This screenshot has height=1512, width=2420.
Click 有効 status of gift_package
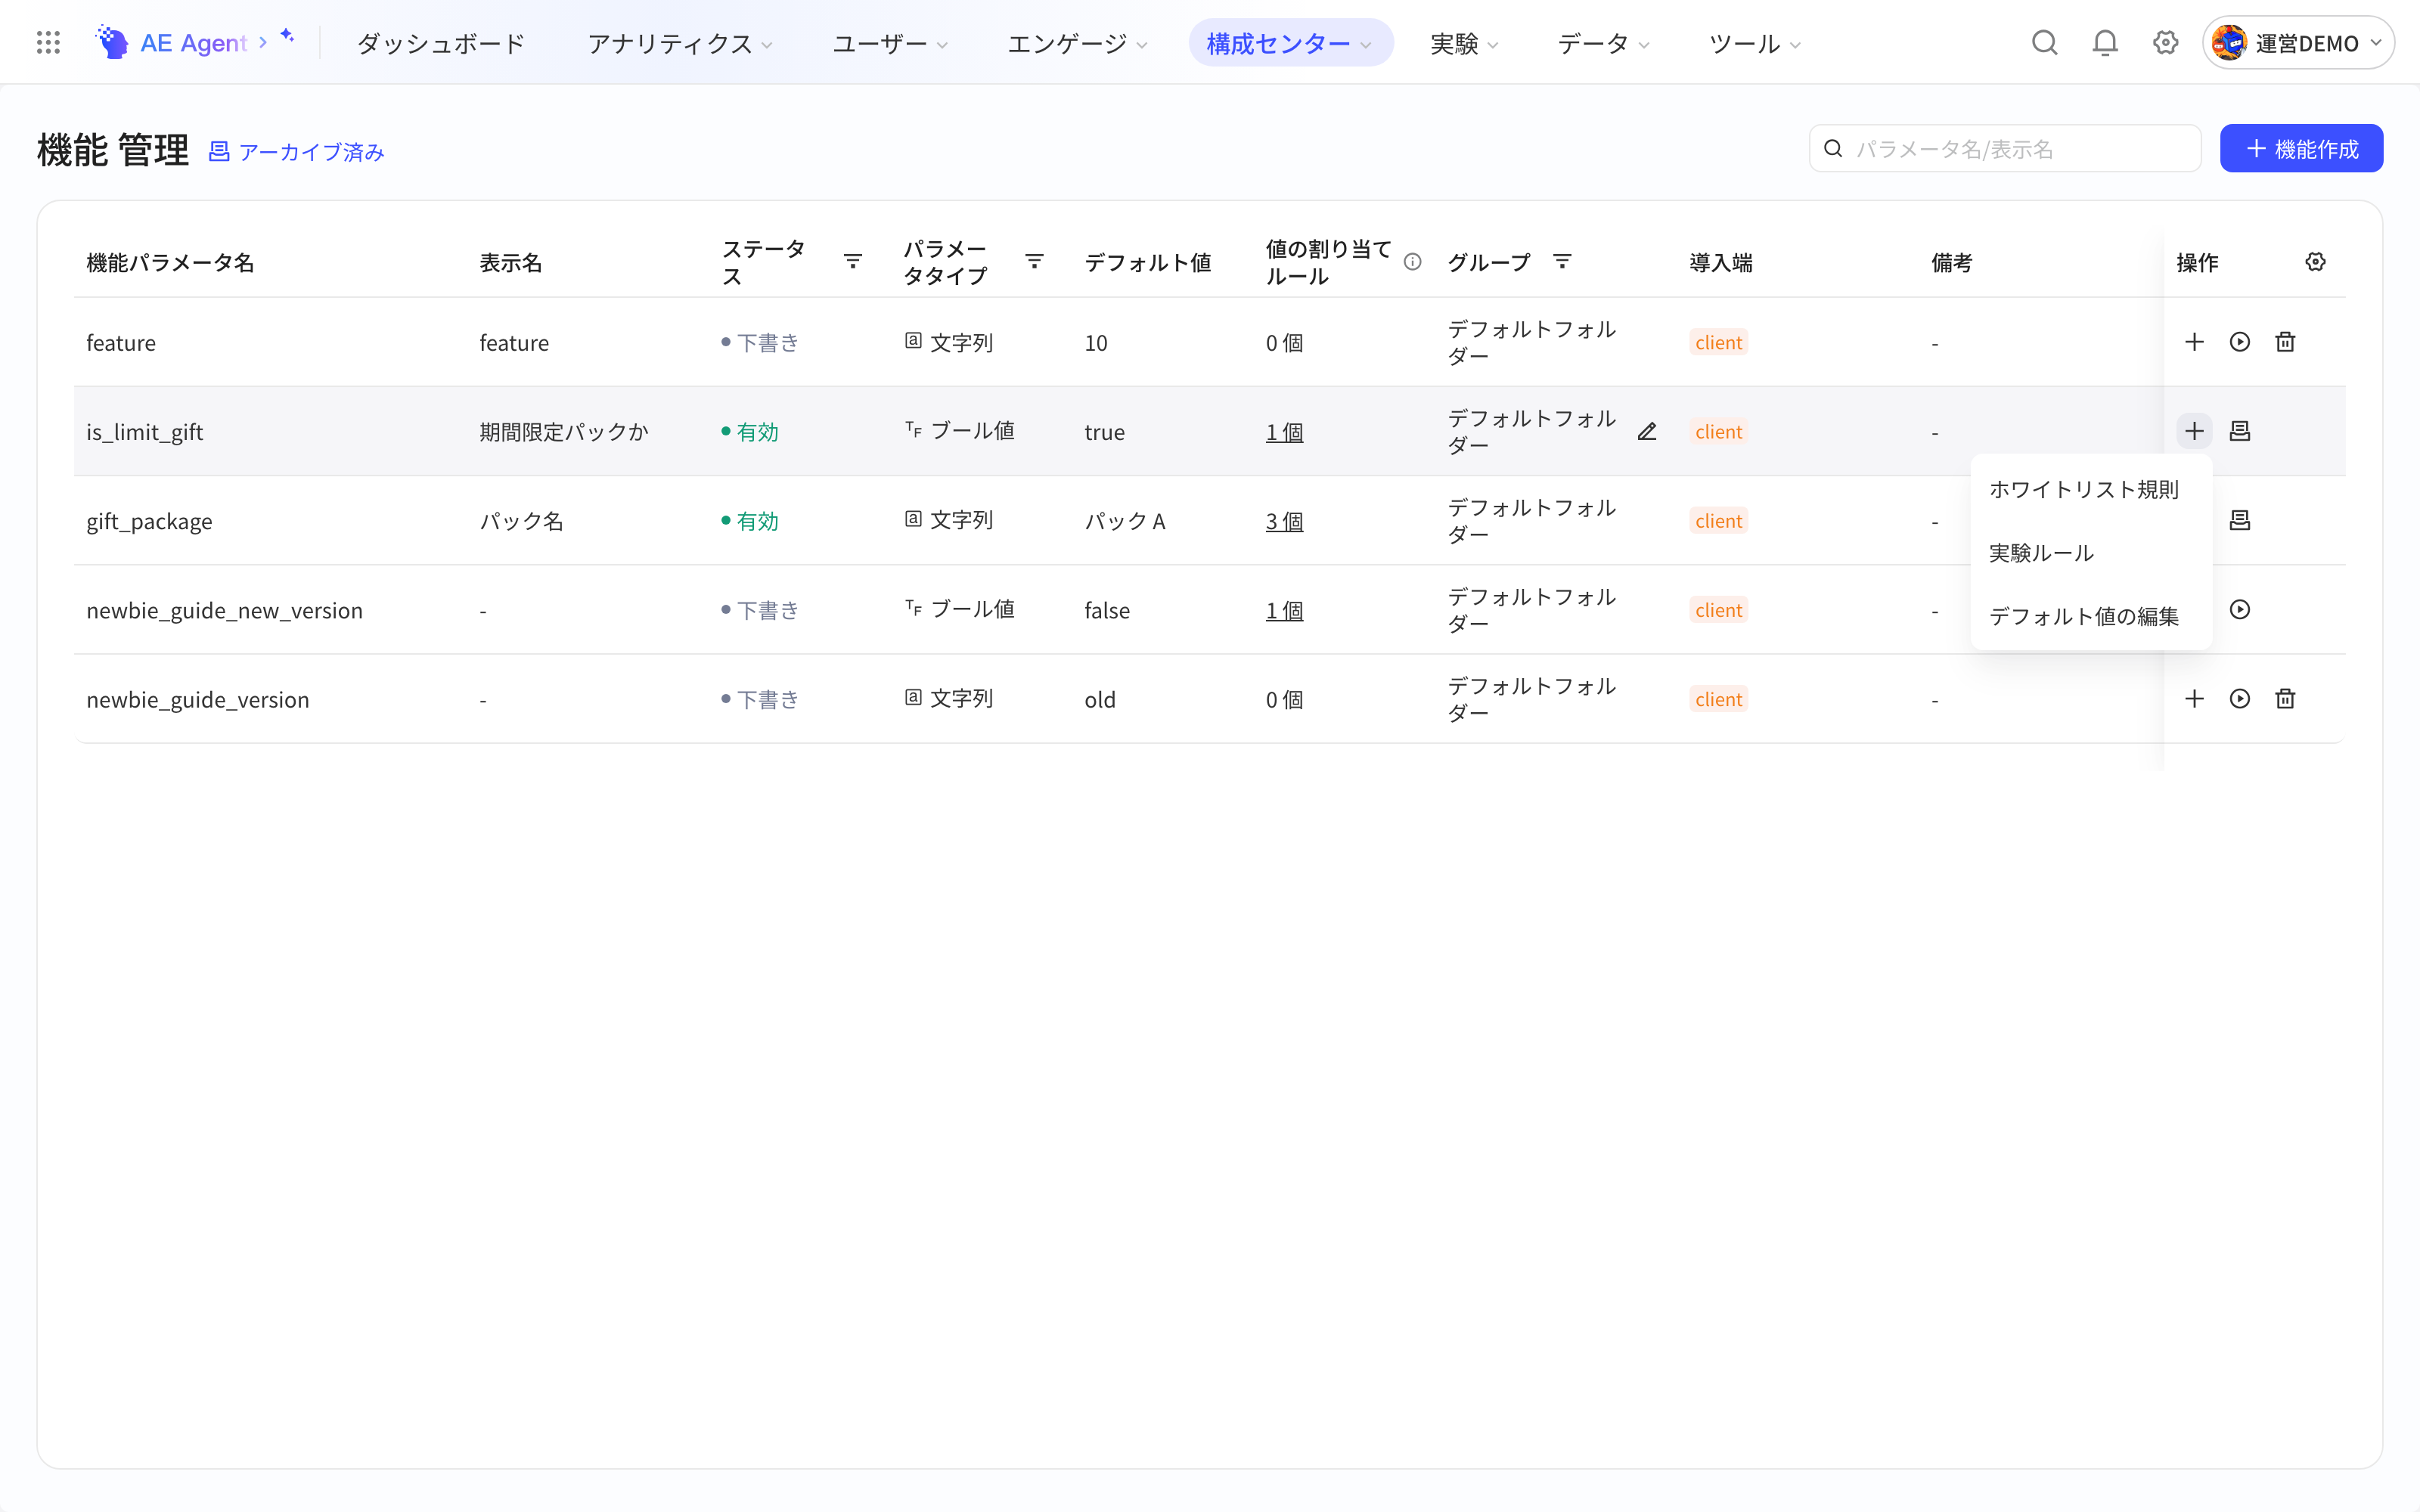click(749, 521)
